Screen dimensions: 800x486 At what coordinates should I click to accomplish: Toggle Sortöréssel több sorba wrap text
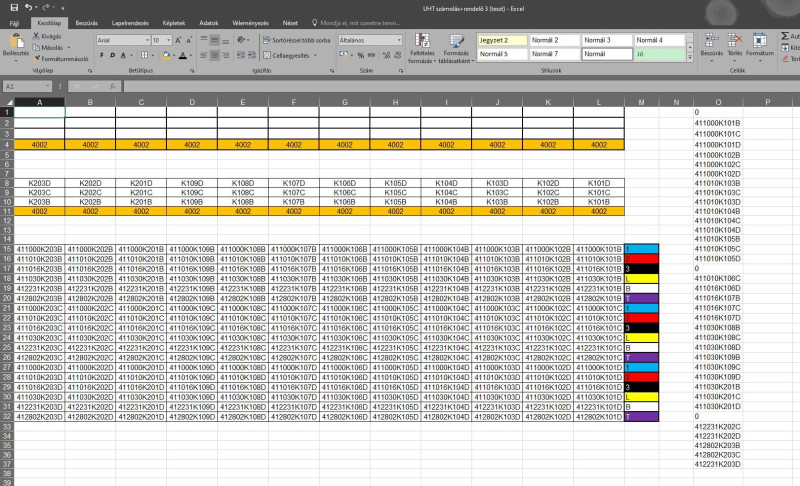tap(297, 40)
